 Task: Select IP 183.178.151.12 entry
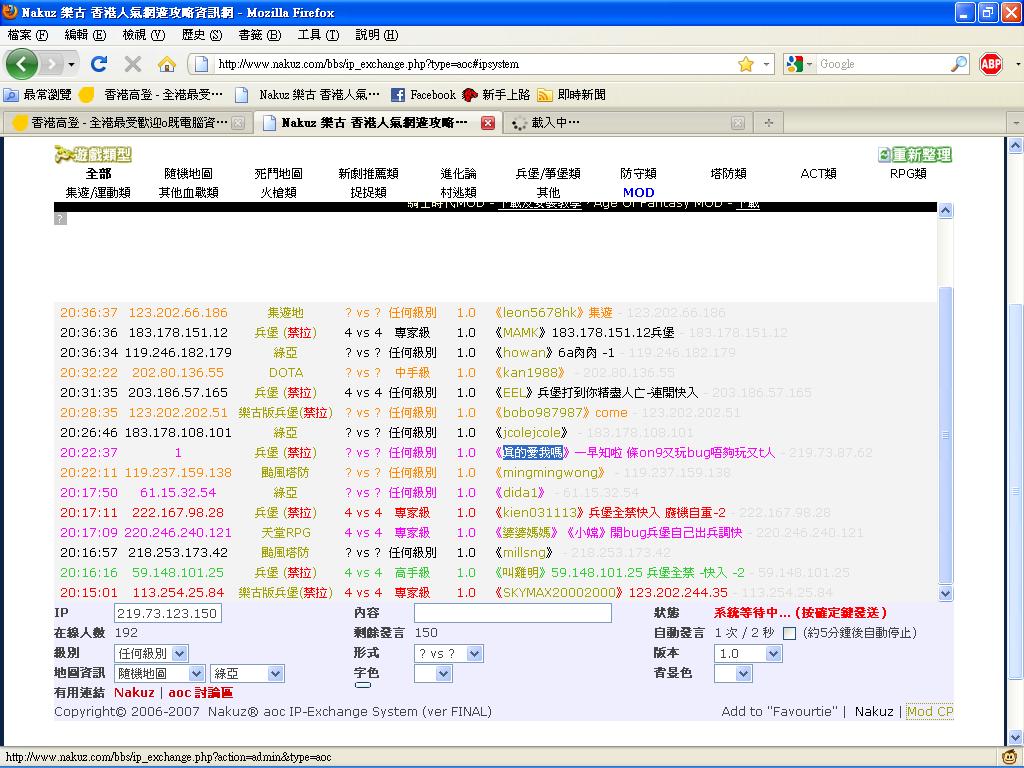point(178,332)
